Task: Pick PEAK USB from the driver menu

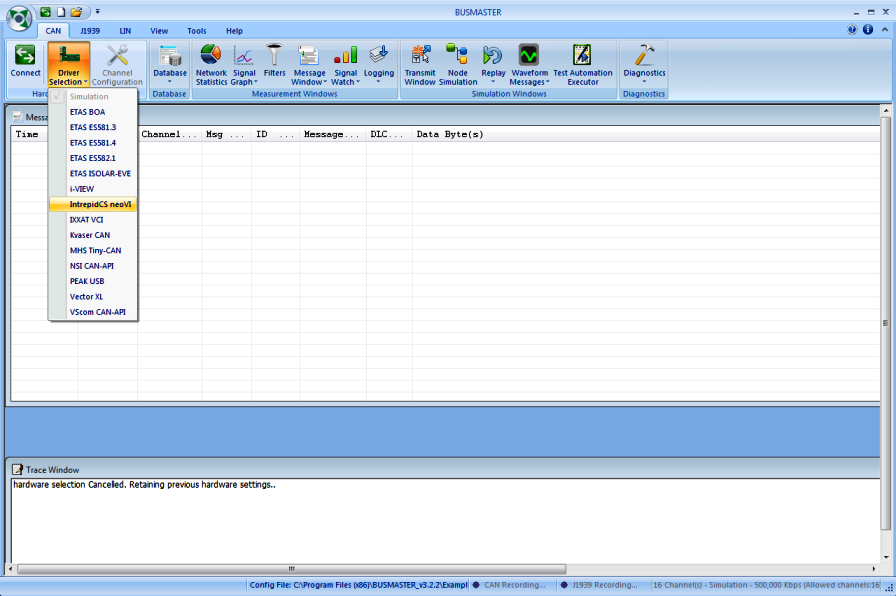Action: (87, 281)
